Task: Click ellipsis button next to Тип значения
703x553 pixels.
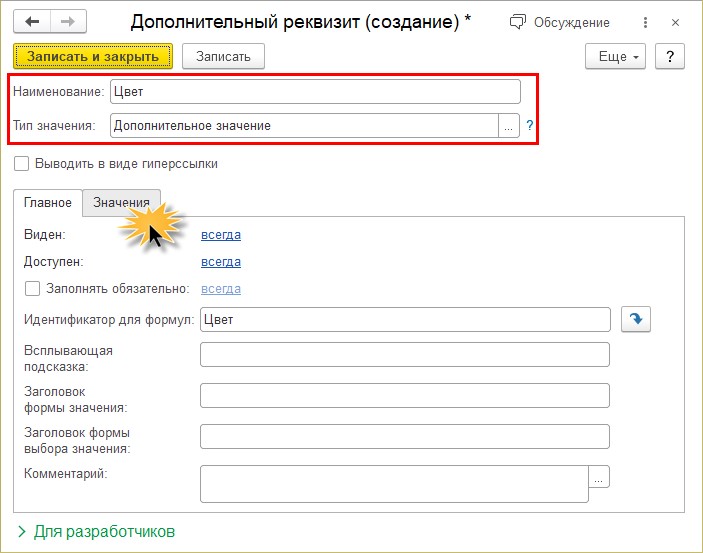Action: pyautogui.click(x=509, y=126)
